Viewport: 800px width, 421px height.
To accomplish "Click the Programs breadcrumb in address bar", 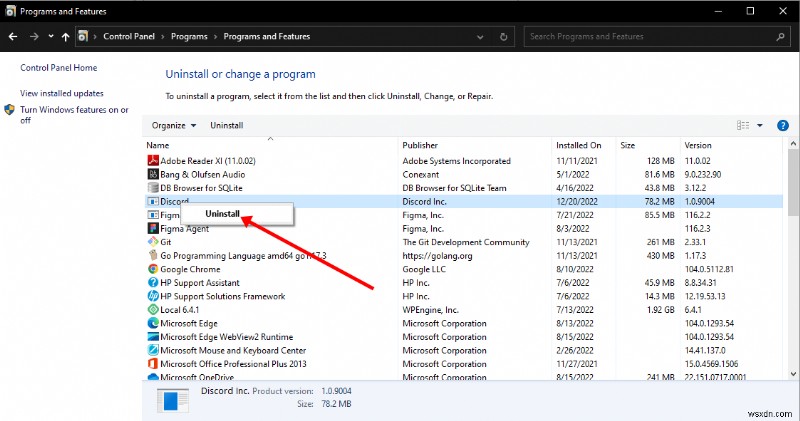I will (187, 37).
